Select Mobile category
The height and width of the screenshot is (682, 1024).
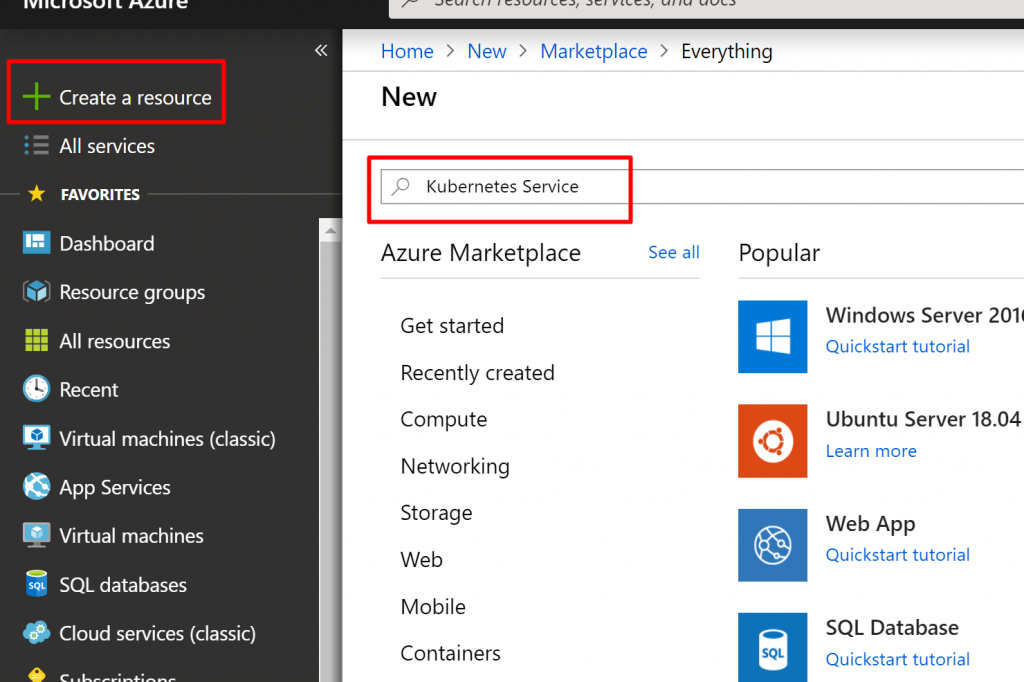[x=433, y=607]
